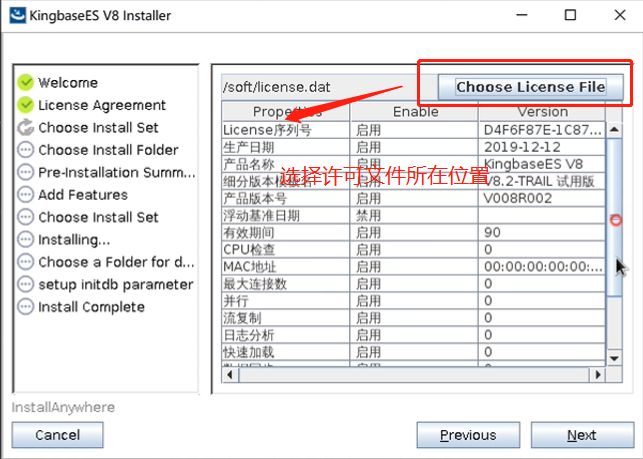Click the right arrow of horizontal scrollbar
Screen dimensions: 643x459
[x=598, y=375]
